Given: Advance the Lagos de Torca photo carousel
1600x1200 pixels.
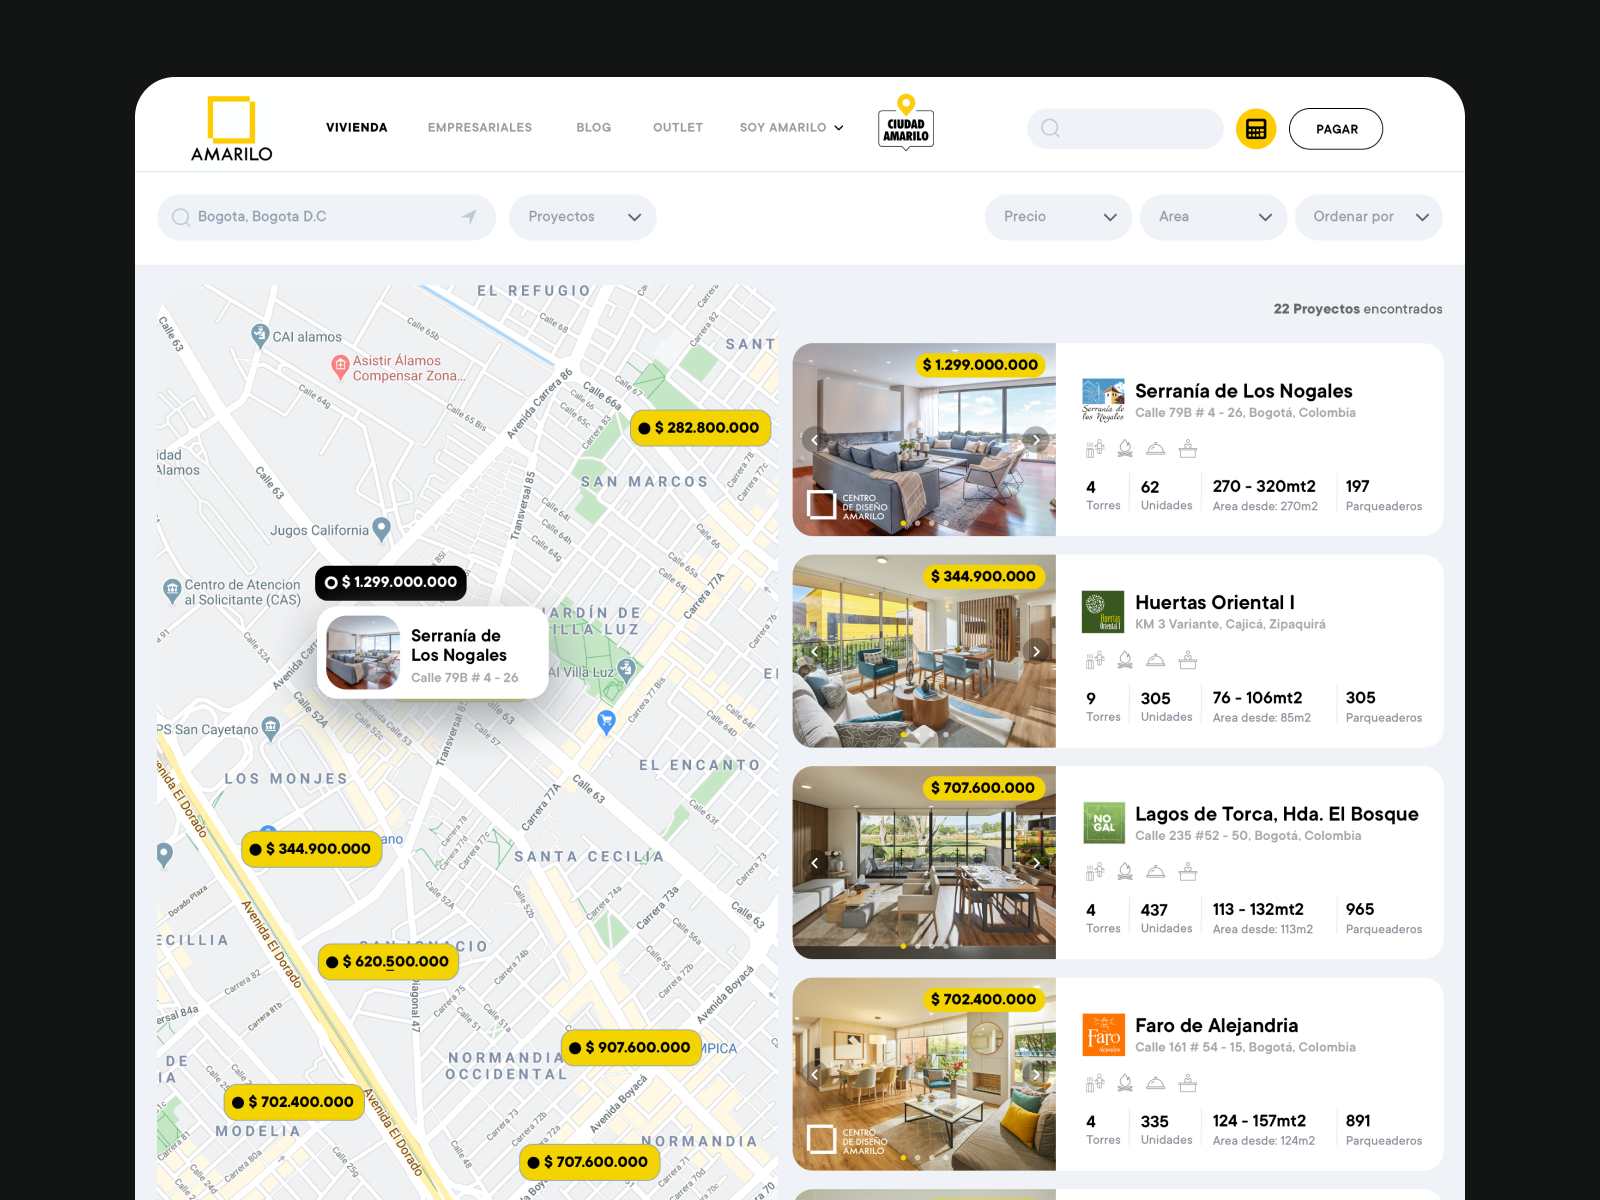Looking at the screenshot, I should click(1037, 863).
